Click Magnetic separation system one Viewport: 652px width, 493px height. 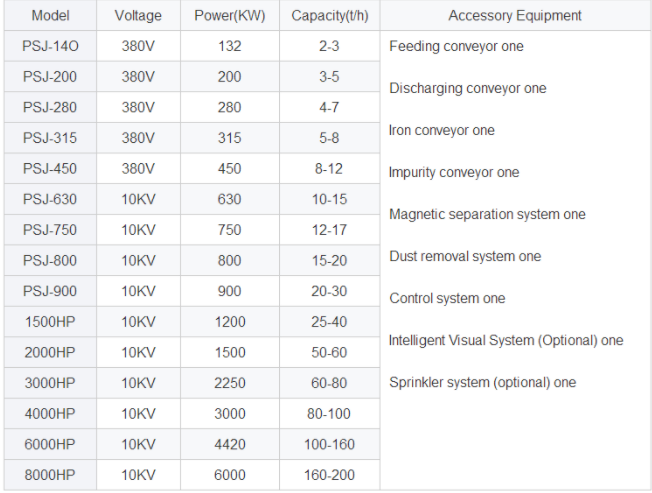(x=487, y=214)
